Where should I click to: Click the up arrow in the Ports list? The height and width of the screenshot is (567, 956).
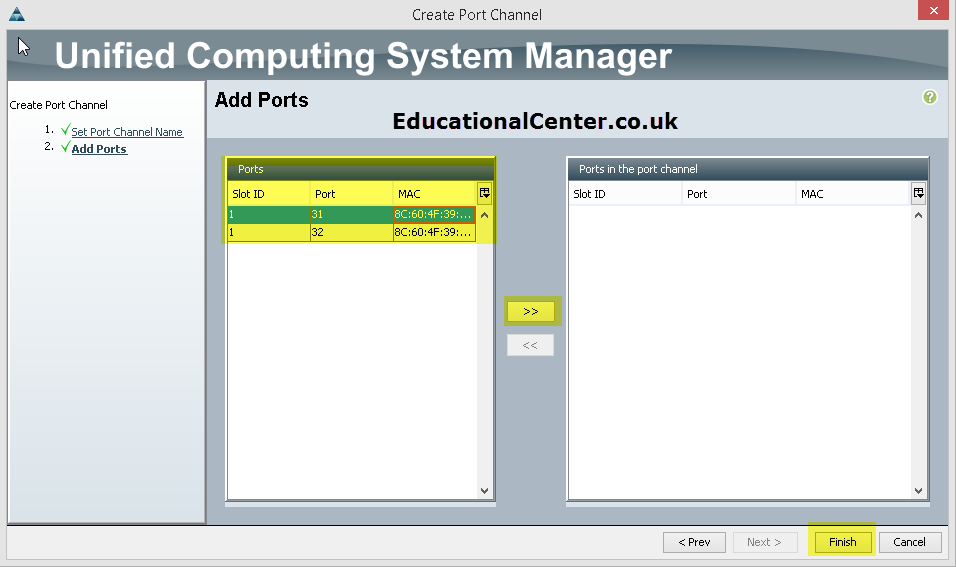point(485,215)
